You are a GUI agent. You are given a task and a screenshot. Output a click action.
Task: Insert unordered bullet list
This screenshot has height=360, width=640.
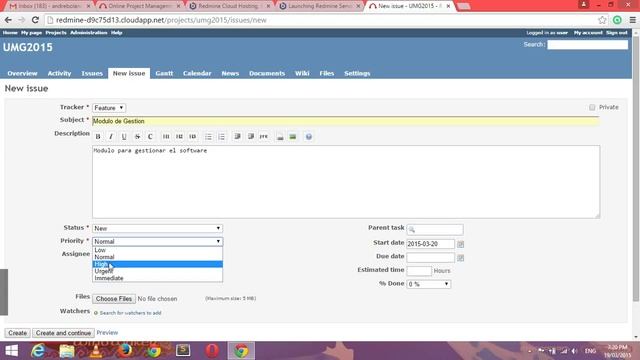208,137
